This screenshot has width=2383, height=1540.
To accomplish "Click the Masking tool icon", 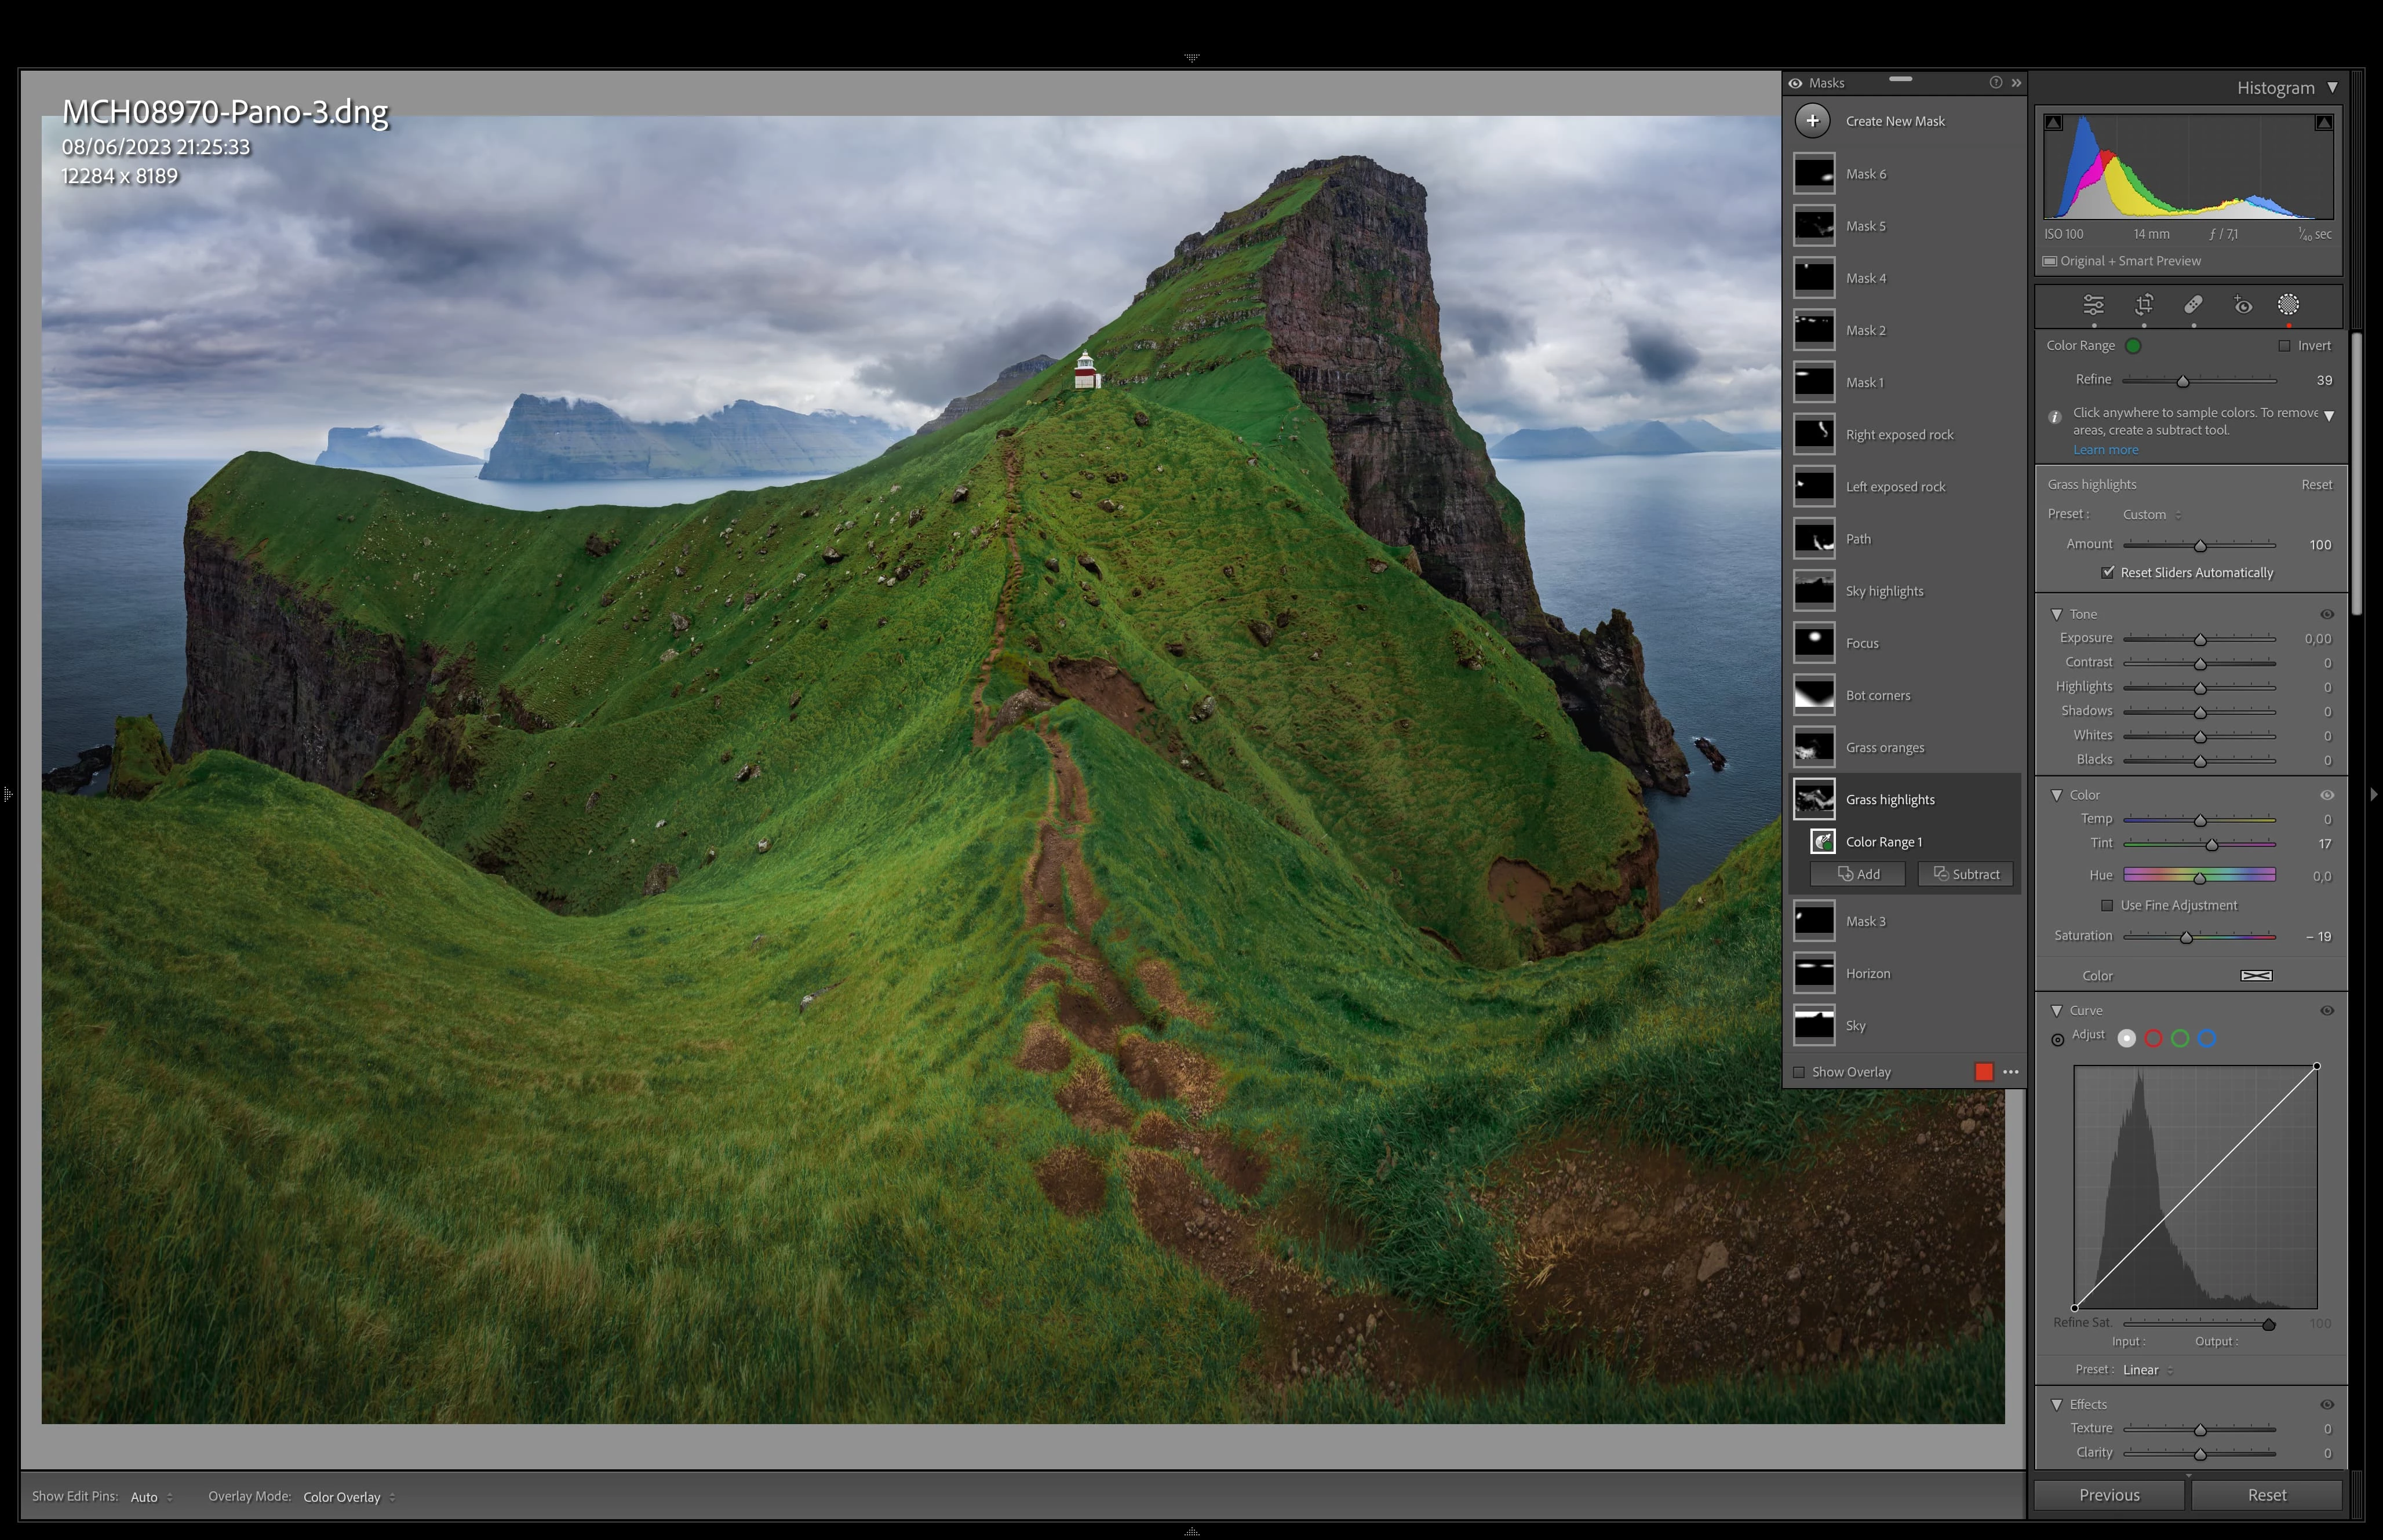I will [2288, 305].
